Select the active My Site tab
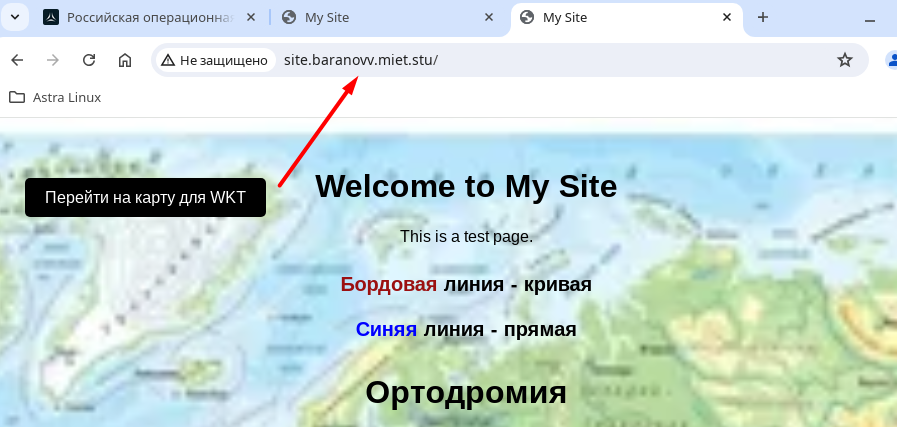 click(626, 18)
